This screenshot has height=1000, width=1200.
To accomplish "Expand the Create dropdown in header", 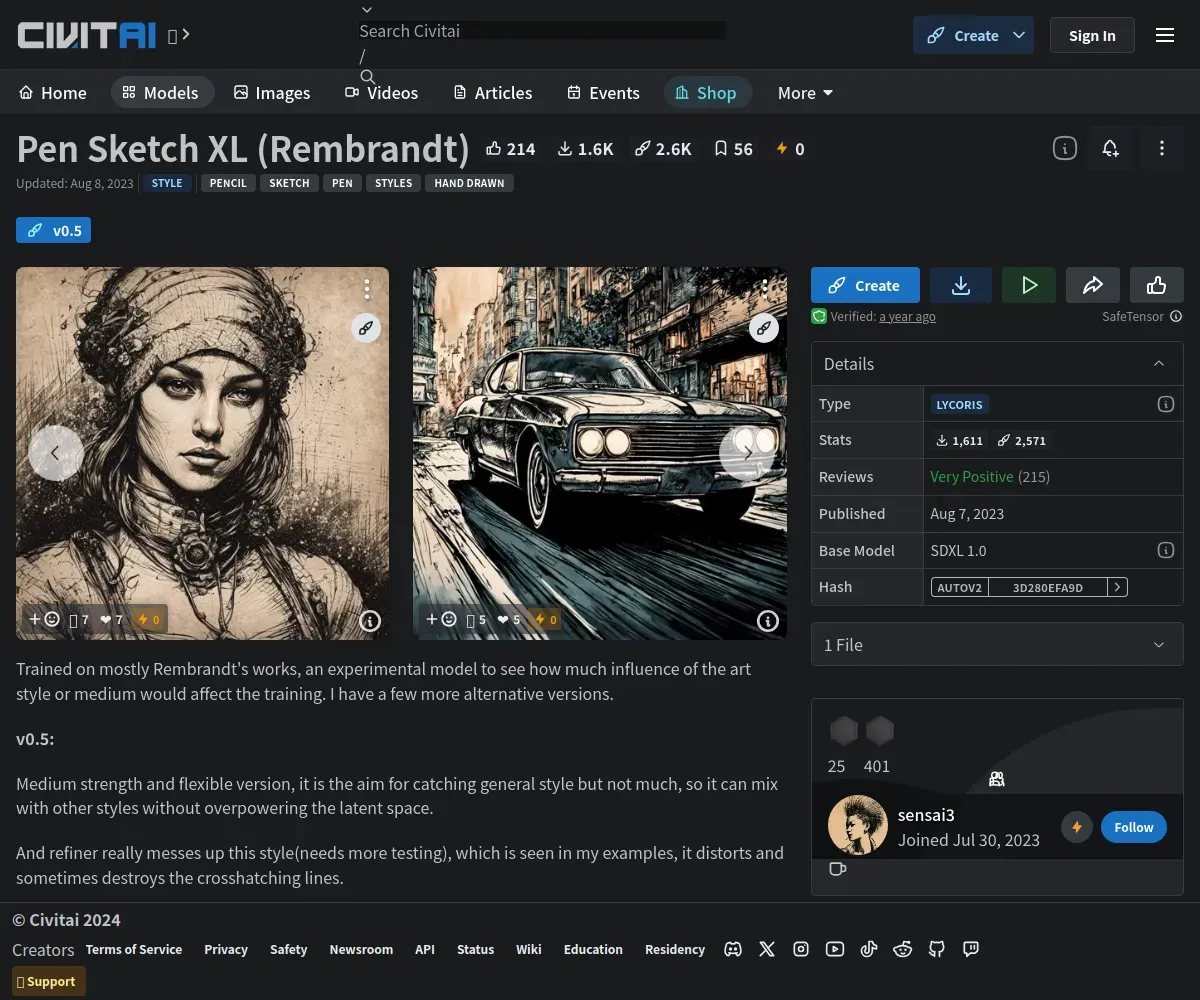I will [x=1019, y=35].
